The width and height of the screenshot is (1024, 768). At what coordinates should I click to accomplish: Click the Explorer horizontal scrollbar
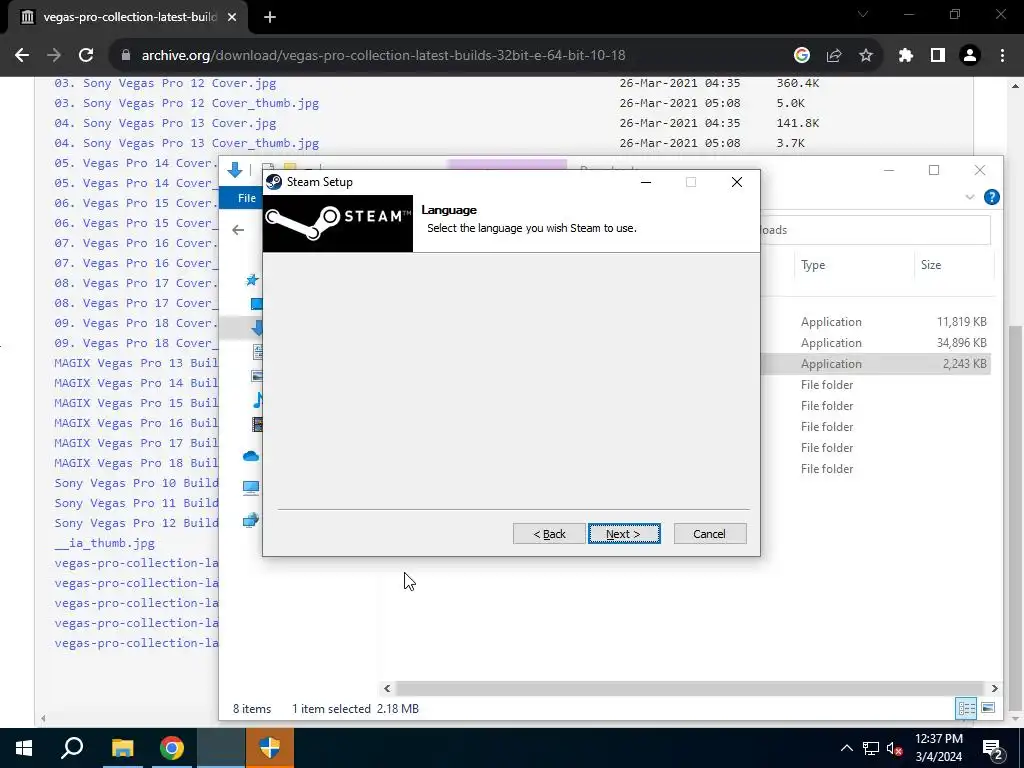tap(689, 688)
